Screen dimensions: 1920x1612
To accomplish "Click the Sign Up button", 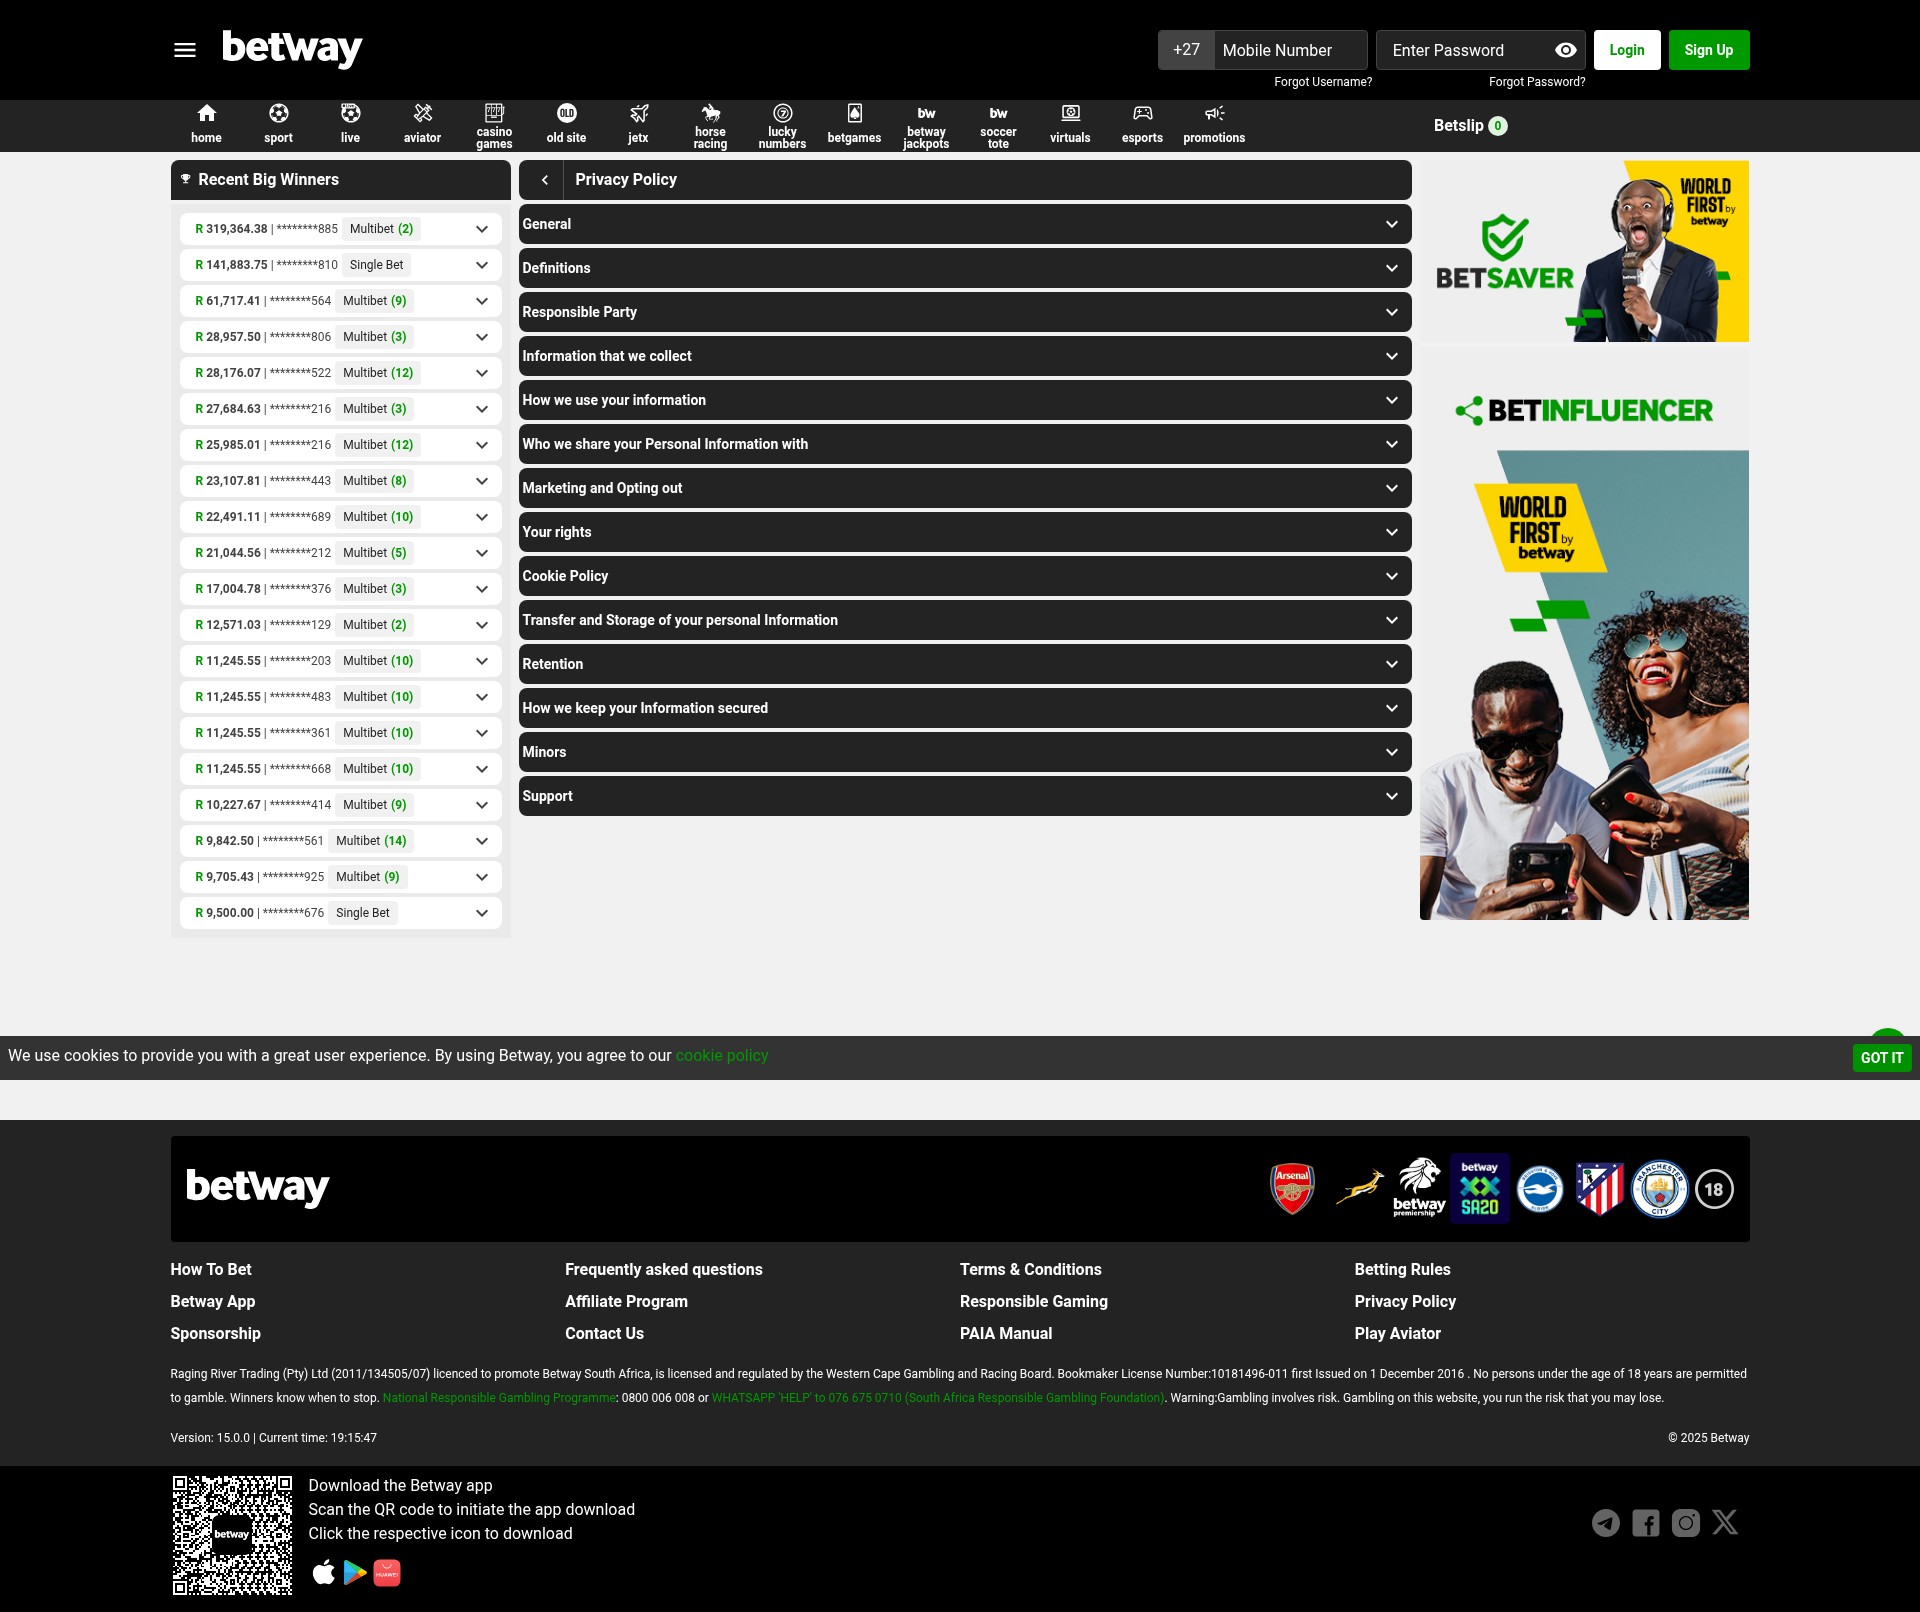I will [x=1709, y=50].
